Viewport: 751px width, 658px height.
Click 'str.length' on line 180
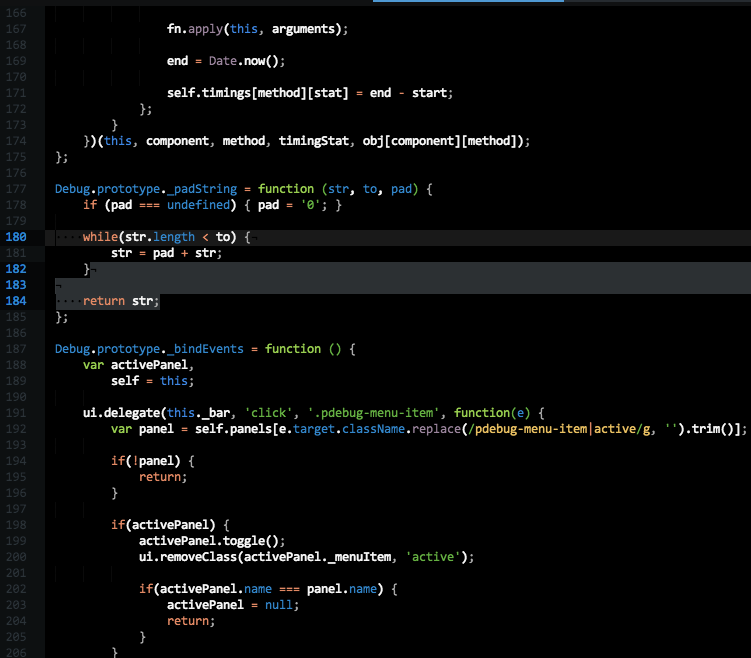tap(159, 237)
